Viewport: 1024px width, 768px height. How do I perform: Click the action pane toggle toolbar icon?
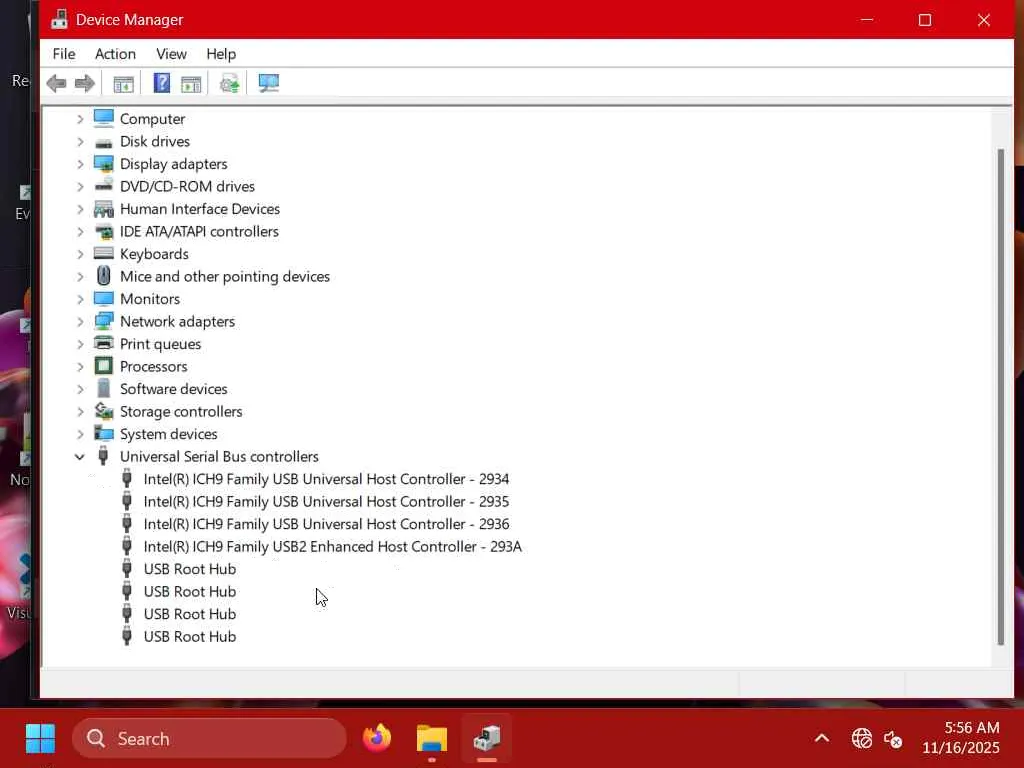[191, 84]
